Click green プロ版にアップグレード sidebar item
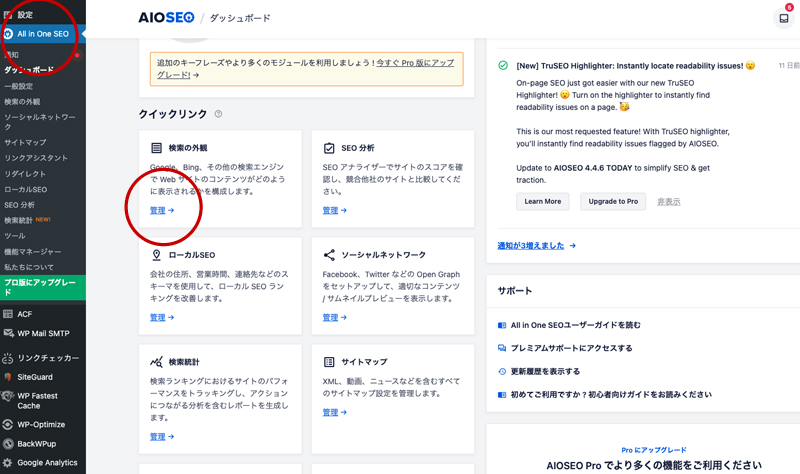The image size is (800, 474). point(43,287)
